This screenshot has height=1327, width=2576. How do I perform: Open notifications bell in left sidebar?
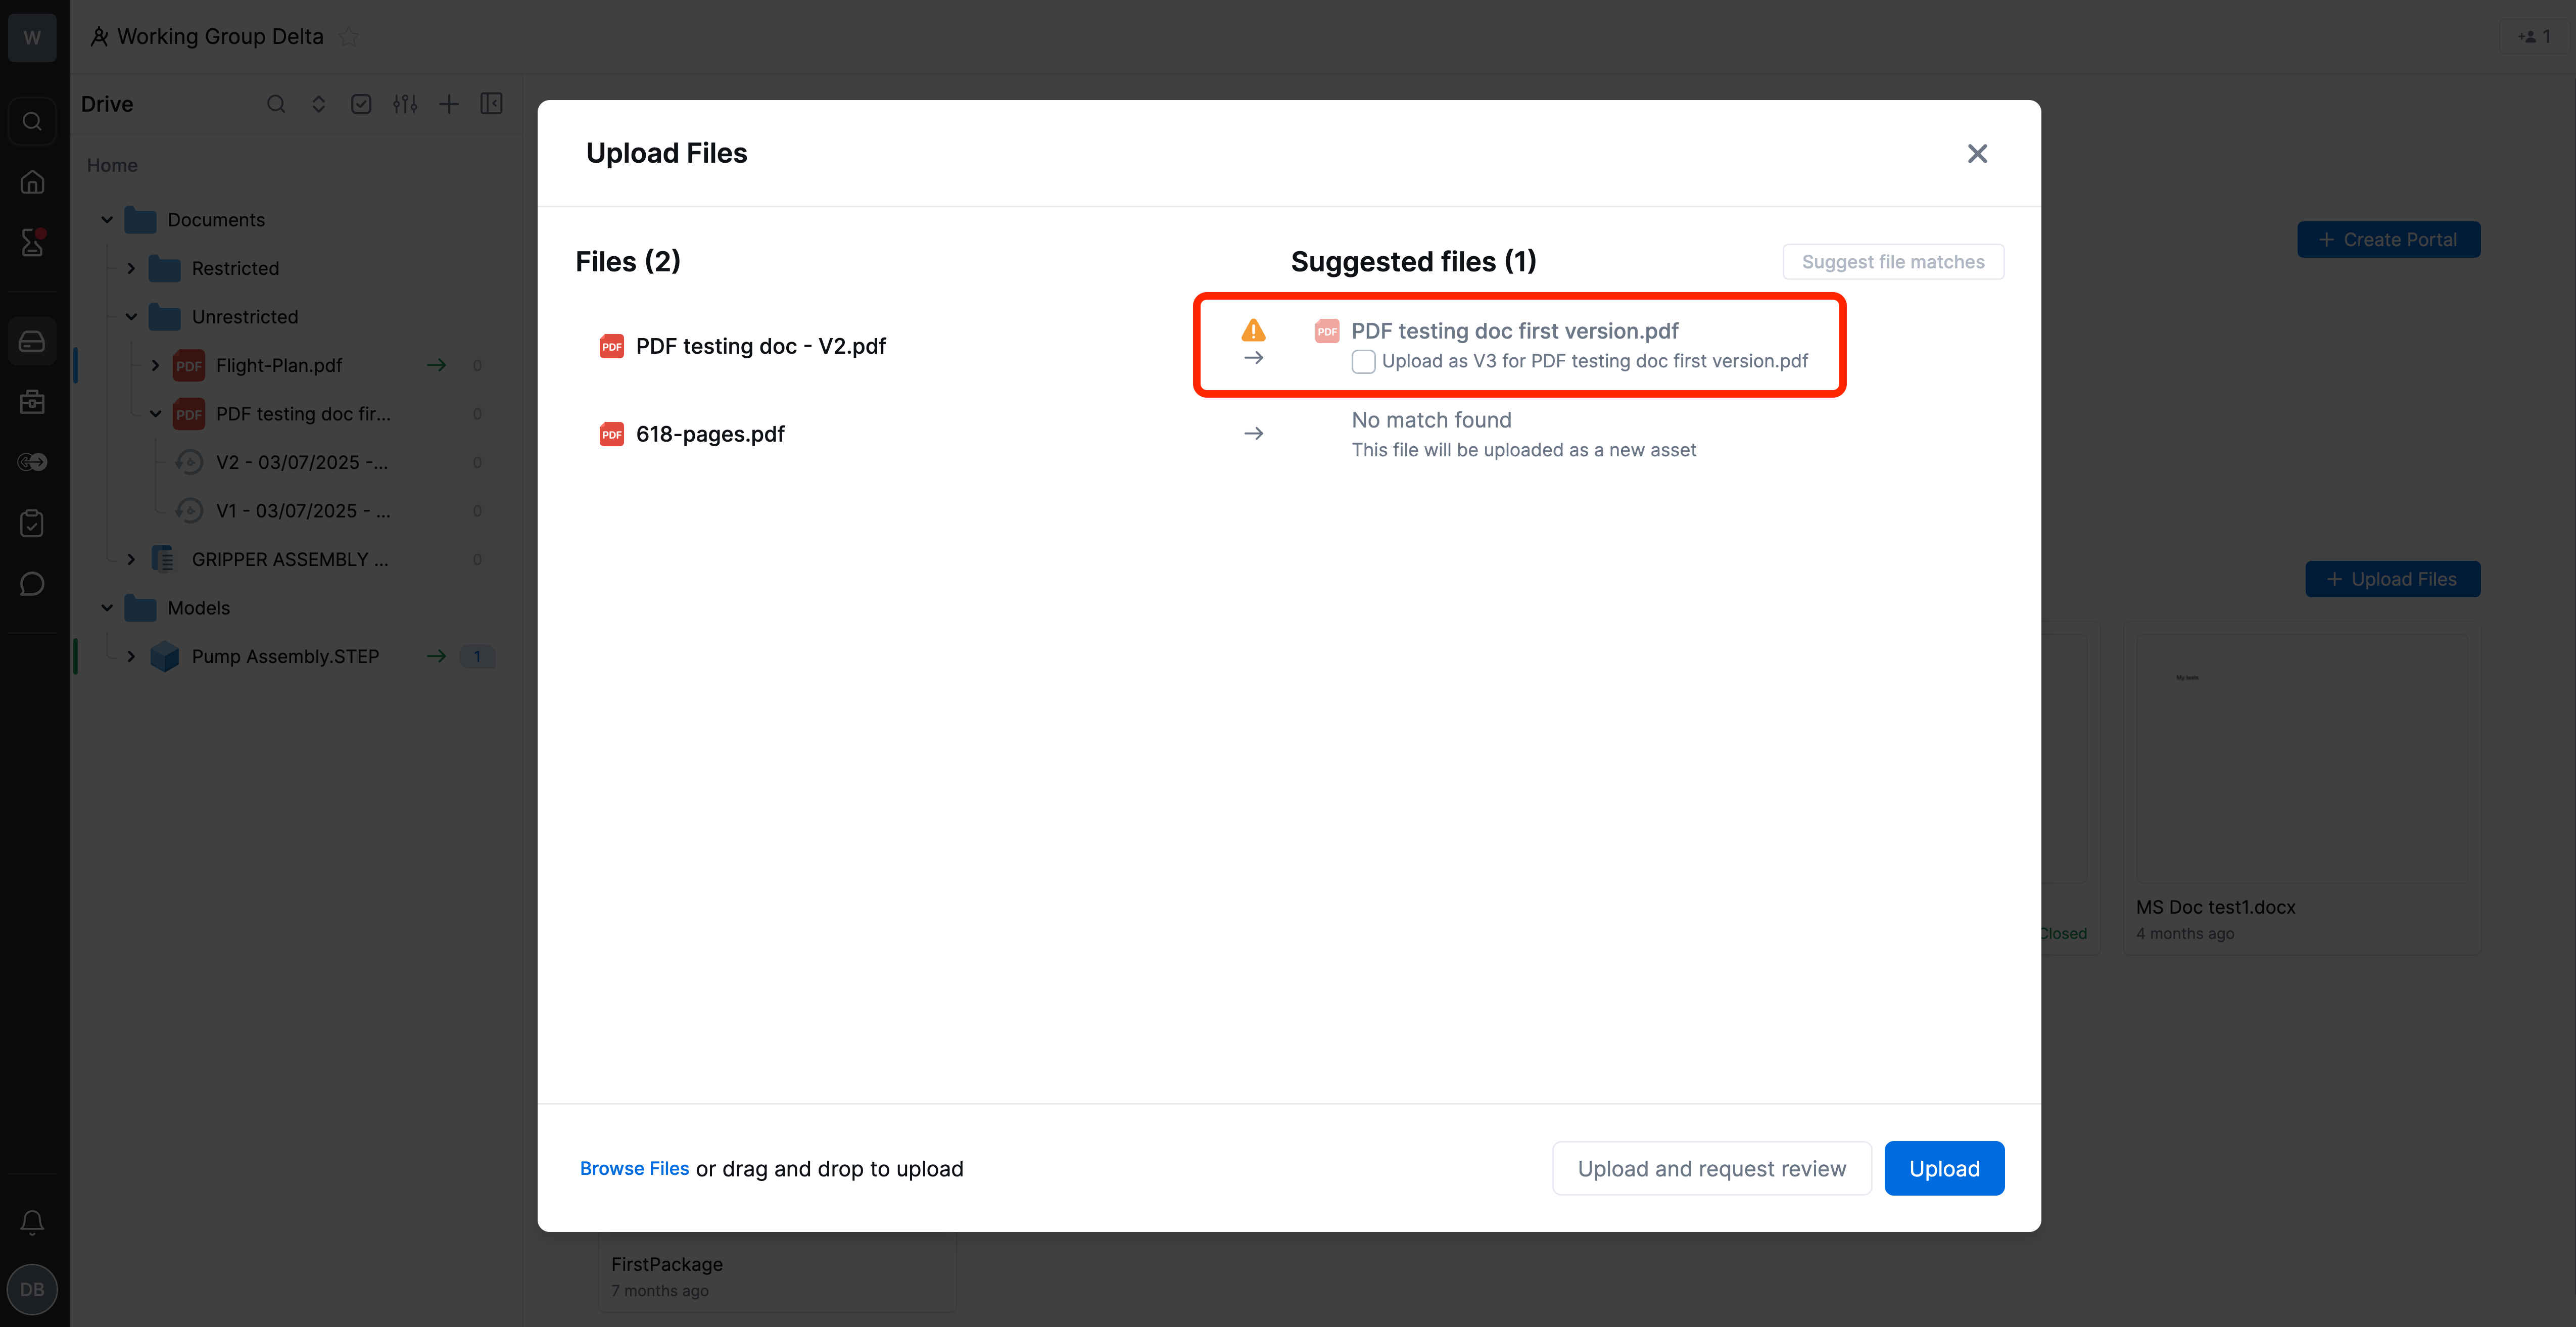click(32, 1221)
